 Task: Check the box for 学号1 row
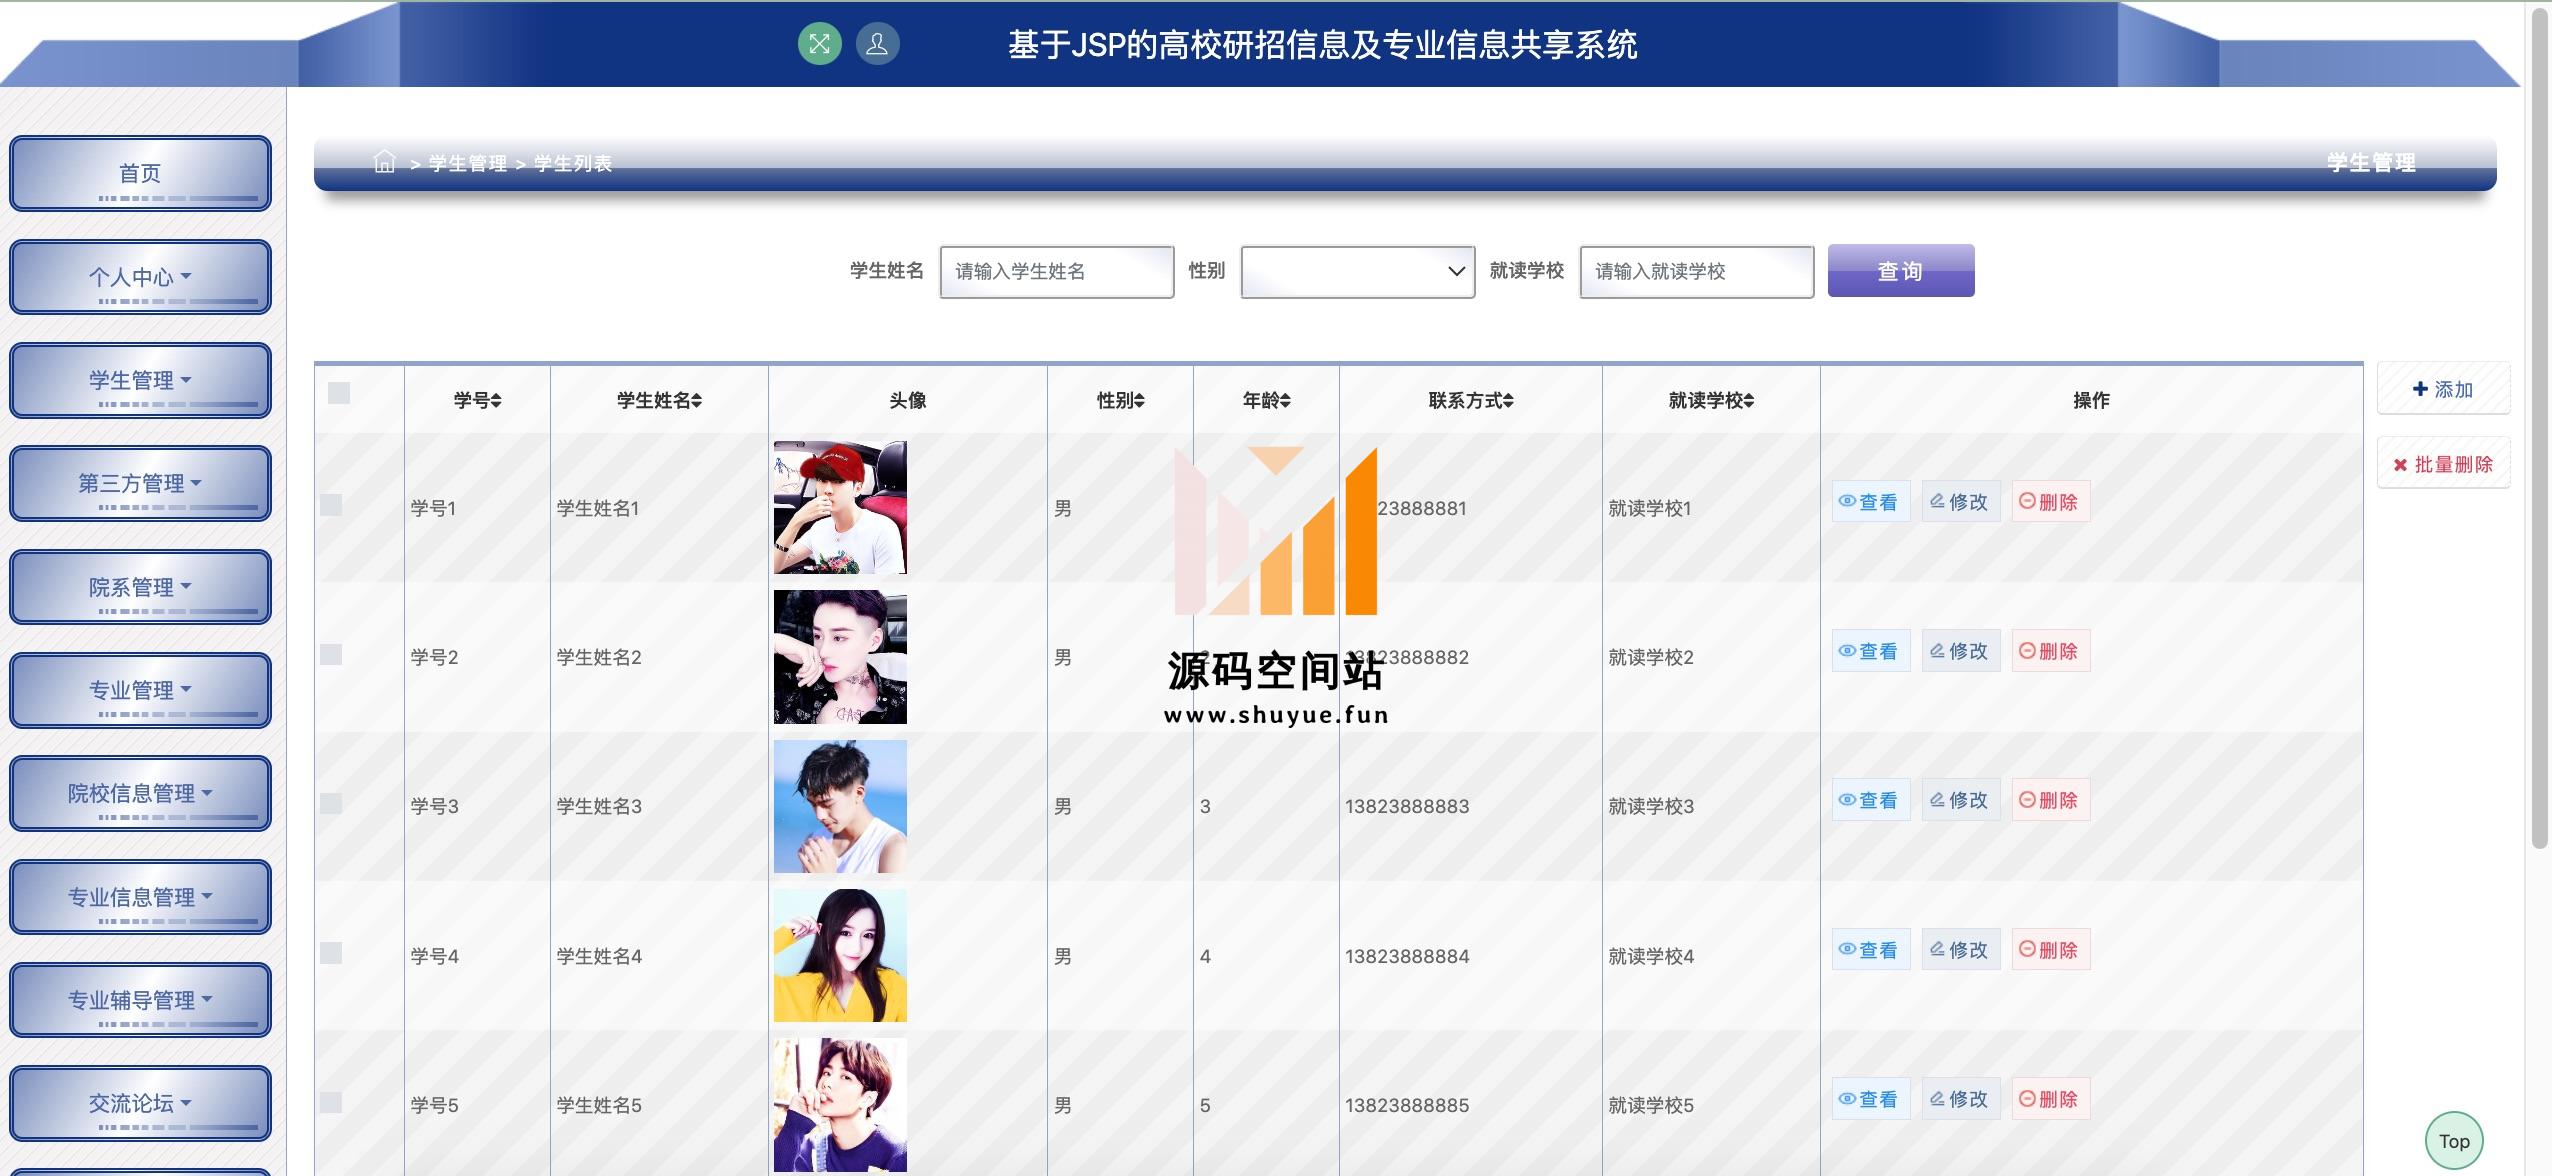point(331,505)
